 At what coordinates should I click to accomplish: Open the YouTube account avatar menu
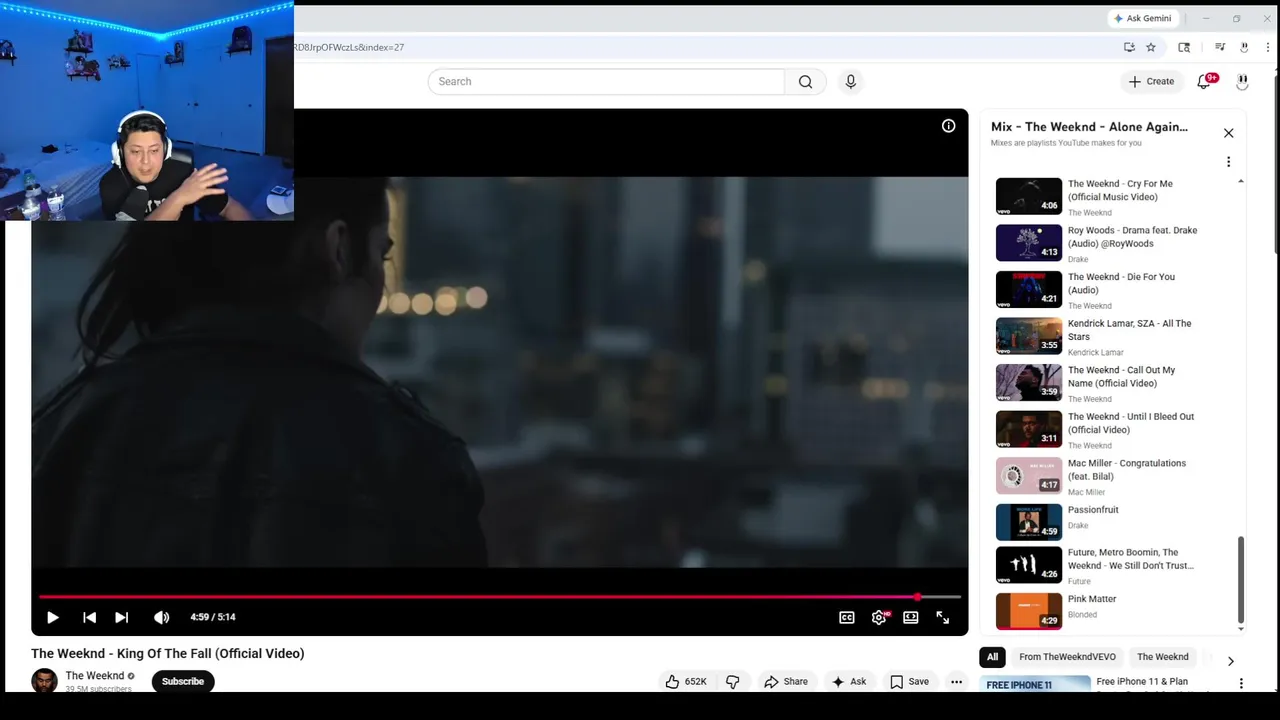[1242, 81]
